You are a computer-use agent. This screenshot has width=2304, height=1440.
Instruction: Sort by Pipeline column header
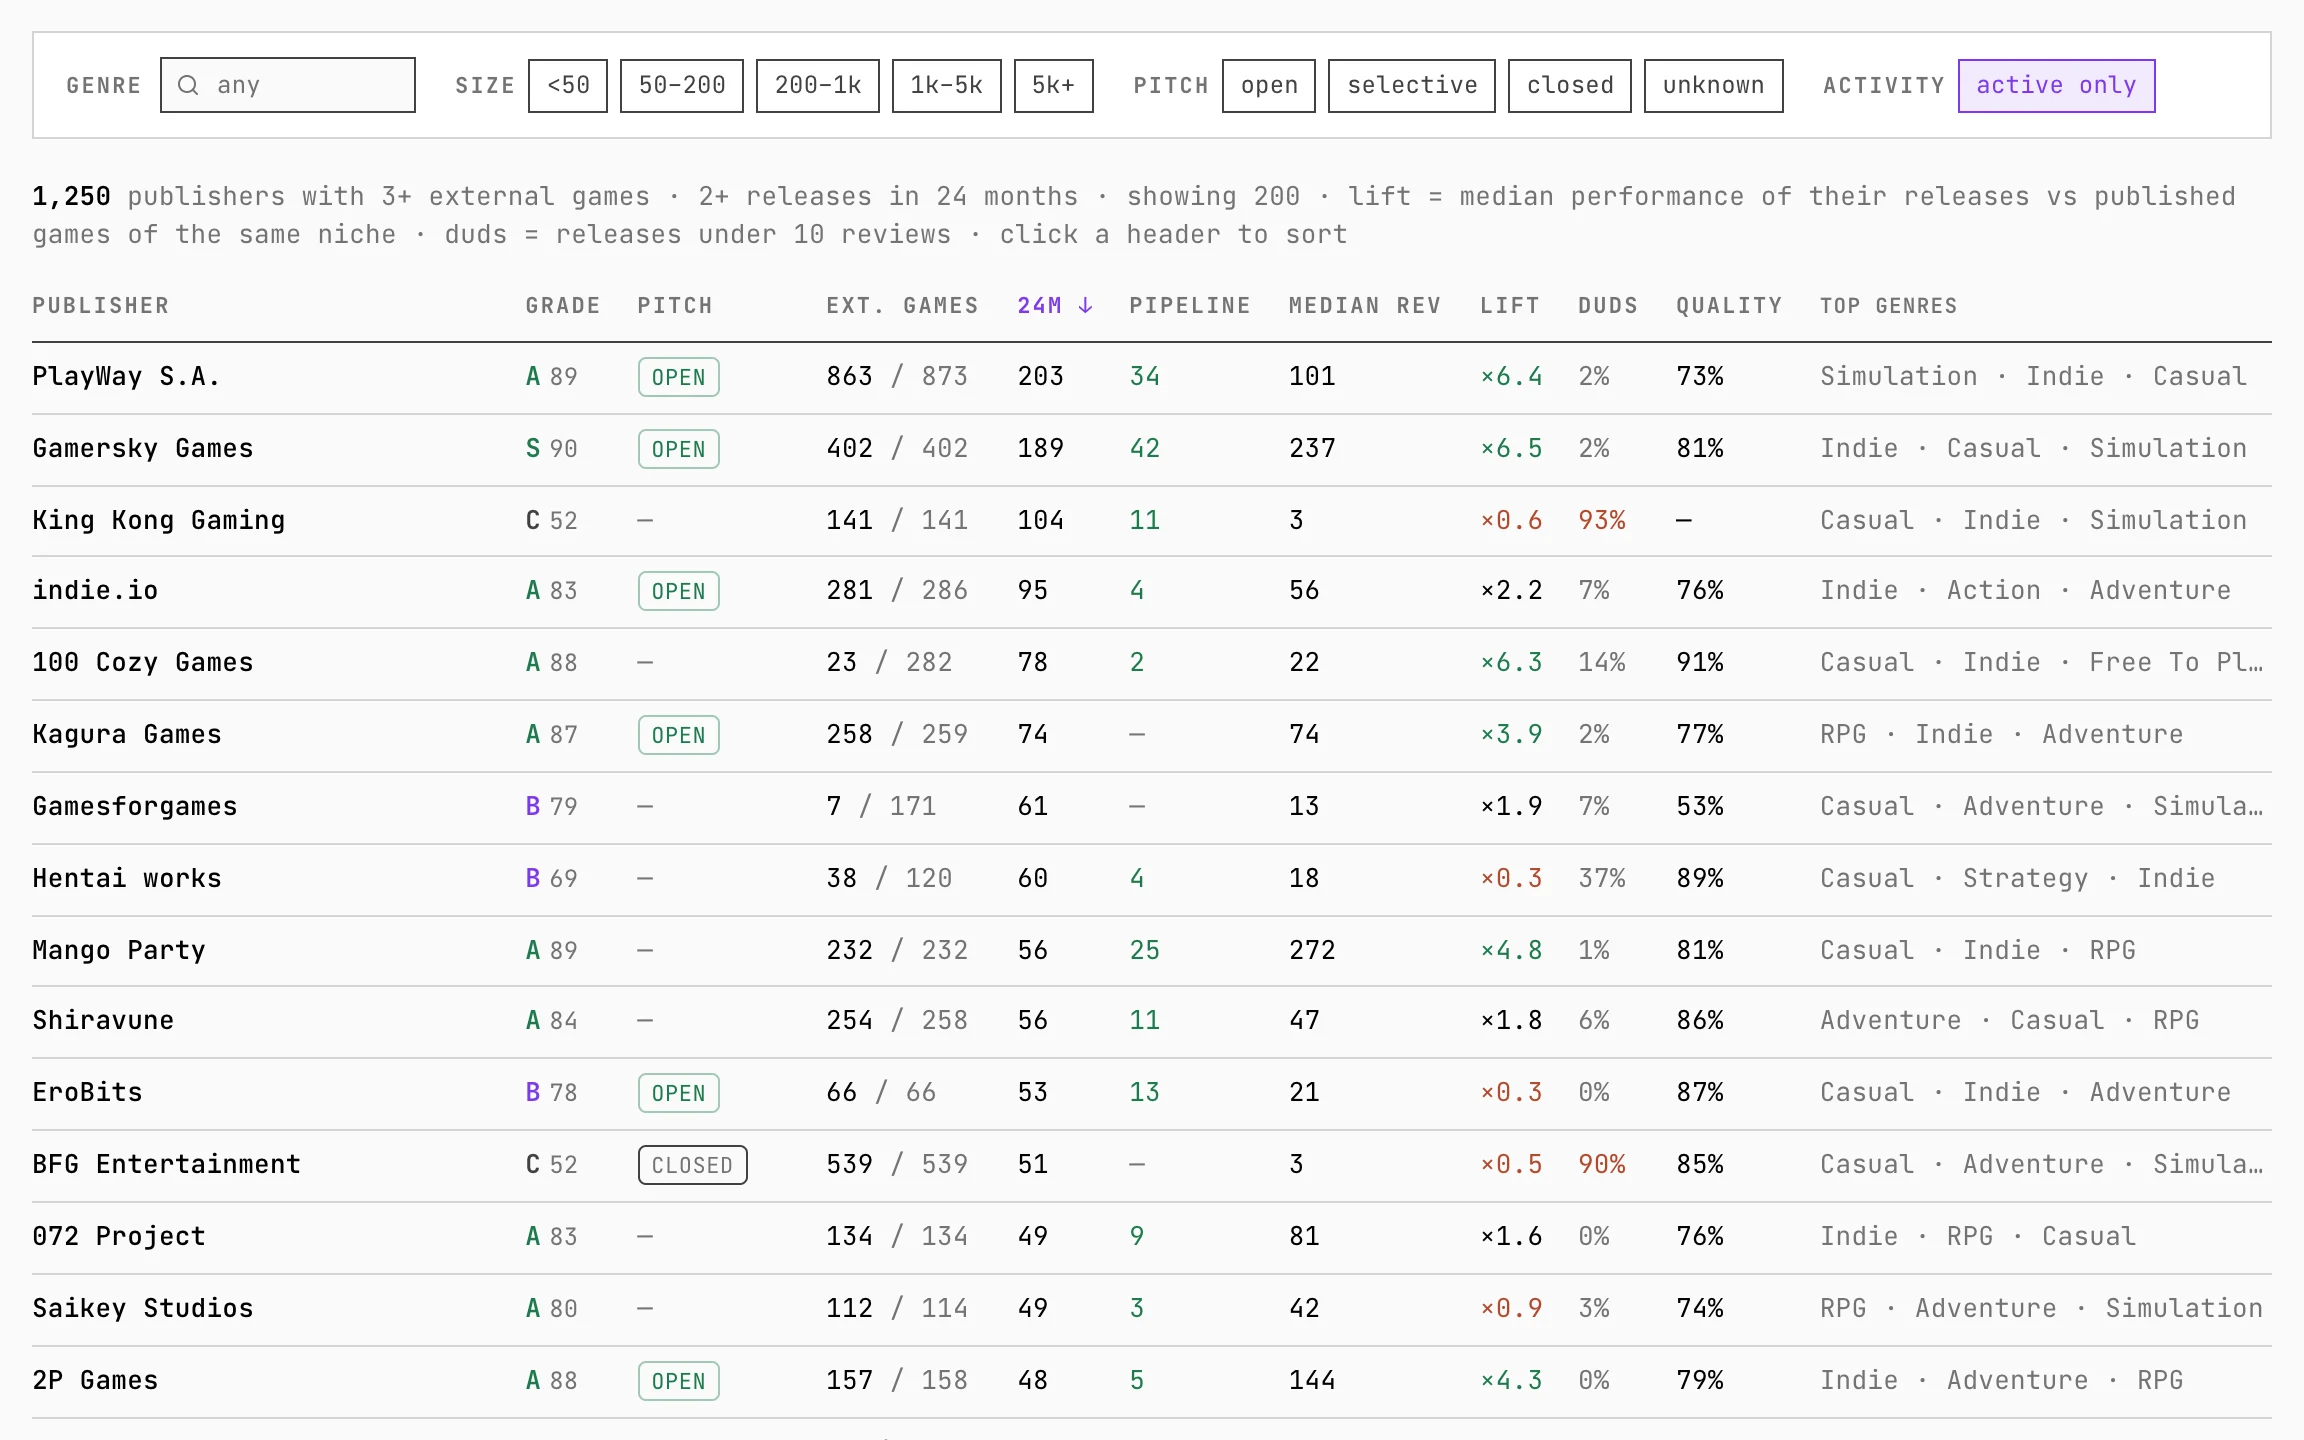click(1190, 306)
